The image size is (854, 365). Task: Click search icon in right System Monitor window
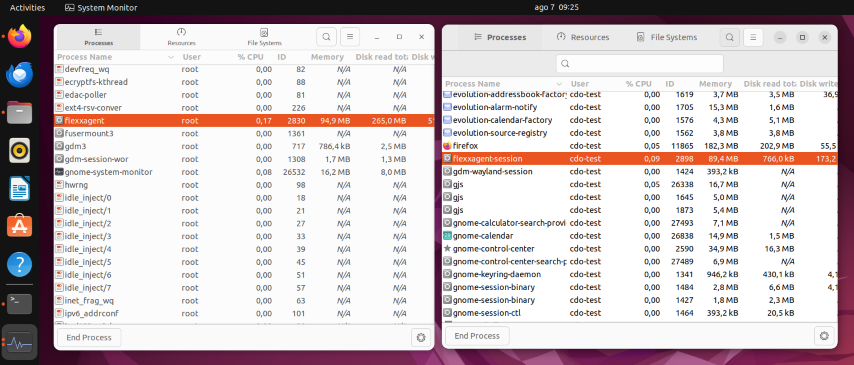[x=729, y=38]
